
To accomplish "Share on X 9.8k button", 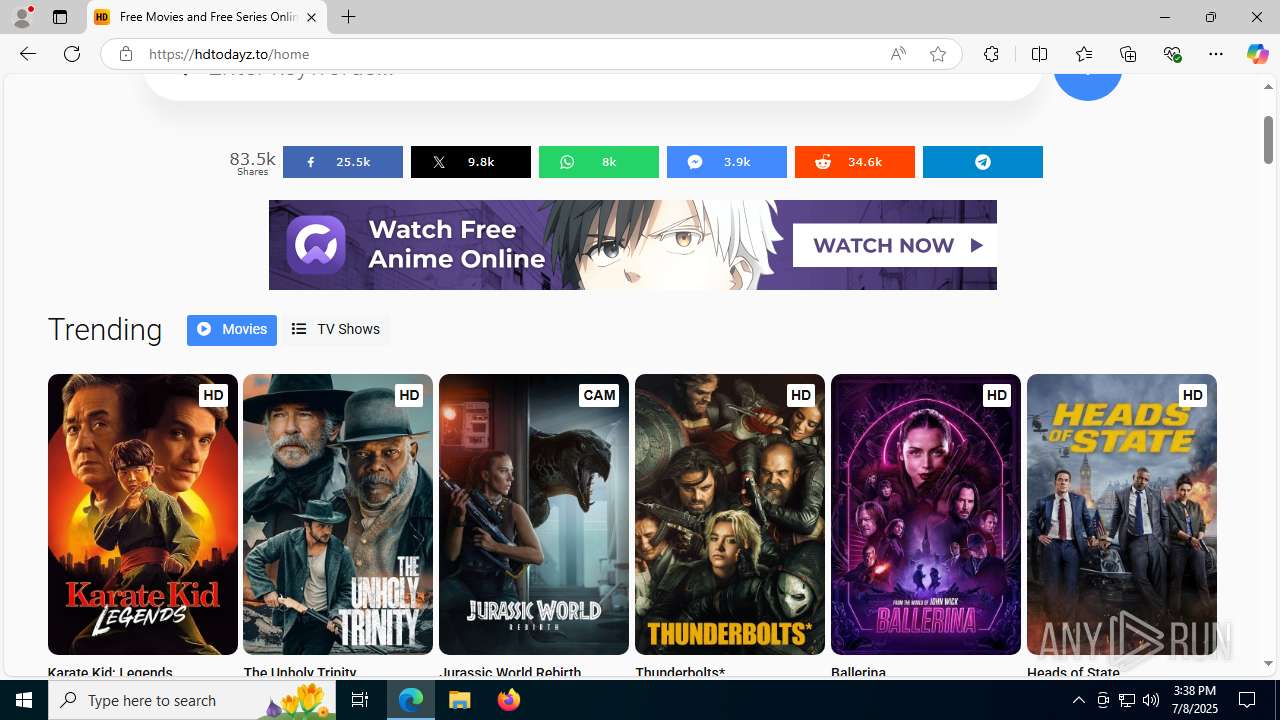I will point(471,162).
